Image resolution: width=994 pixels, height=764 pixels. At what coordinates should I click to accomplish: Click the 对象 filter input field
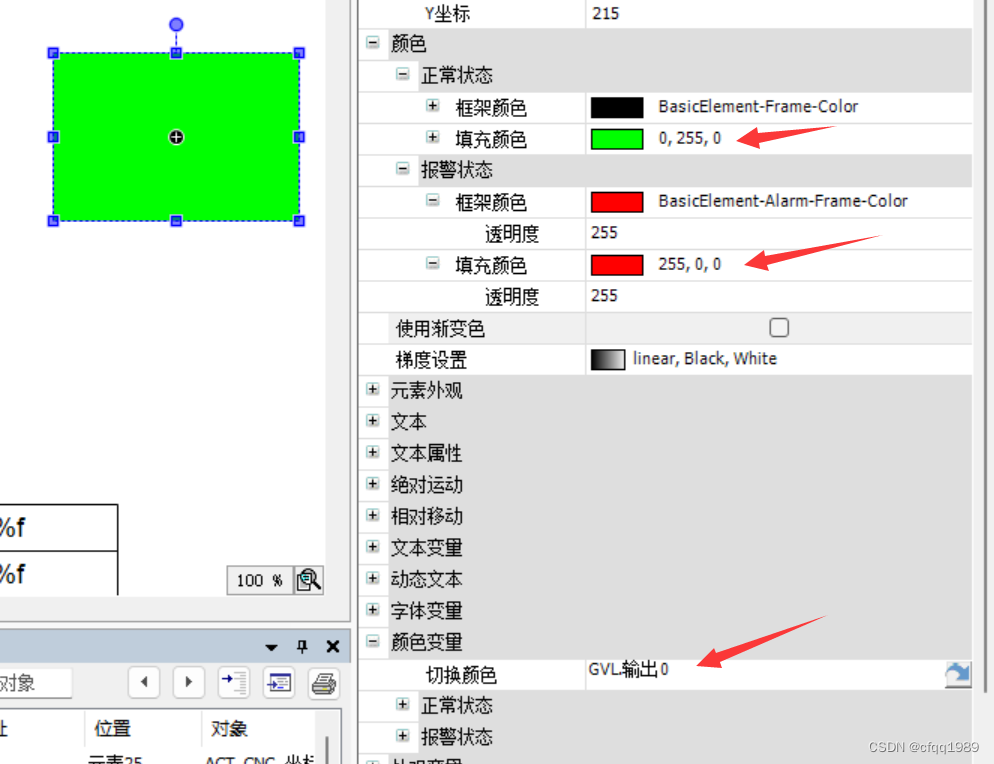point(35,683)
